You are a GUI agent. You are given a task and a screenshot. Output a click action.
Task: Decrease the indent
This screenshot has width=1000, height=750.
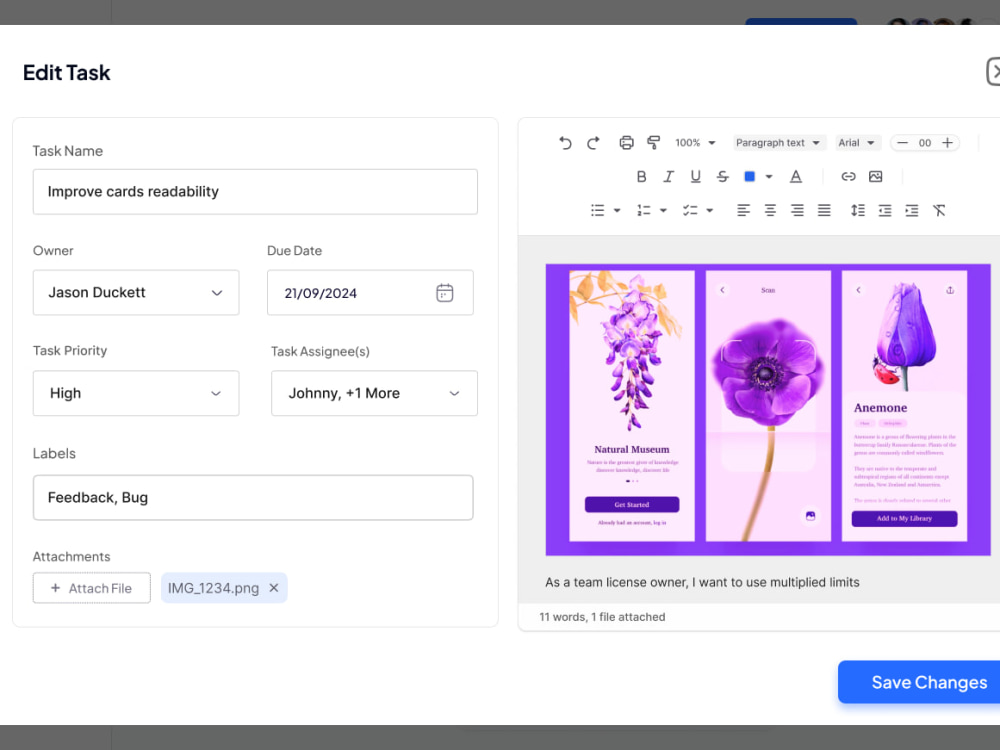click(885, 210)
